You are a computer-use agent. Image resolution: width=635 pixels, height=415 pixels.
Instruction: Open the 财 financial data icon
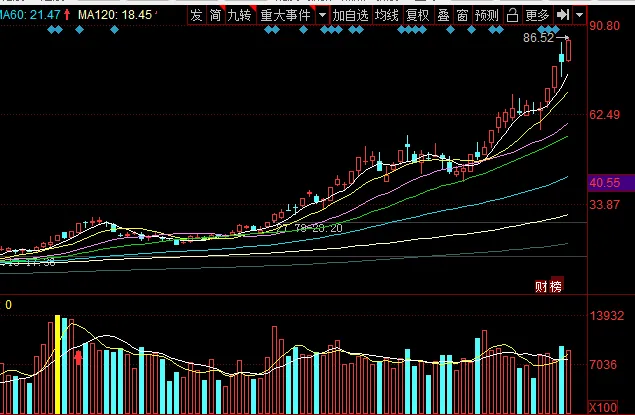pyautogui.click(x=541, y=287)
